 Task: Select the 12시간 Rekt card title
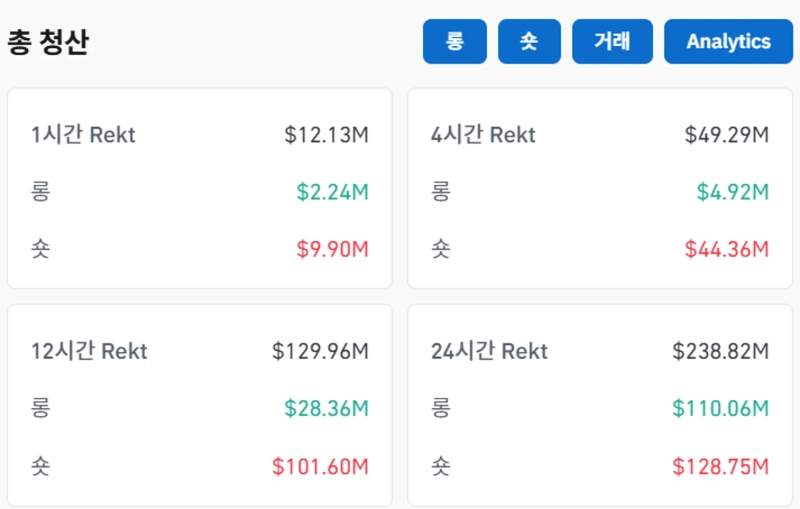point(89,351)
